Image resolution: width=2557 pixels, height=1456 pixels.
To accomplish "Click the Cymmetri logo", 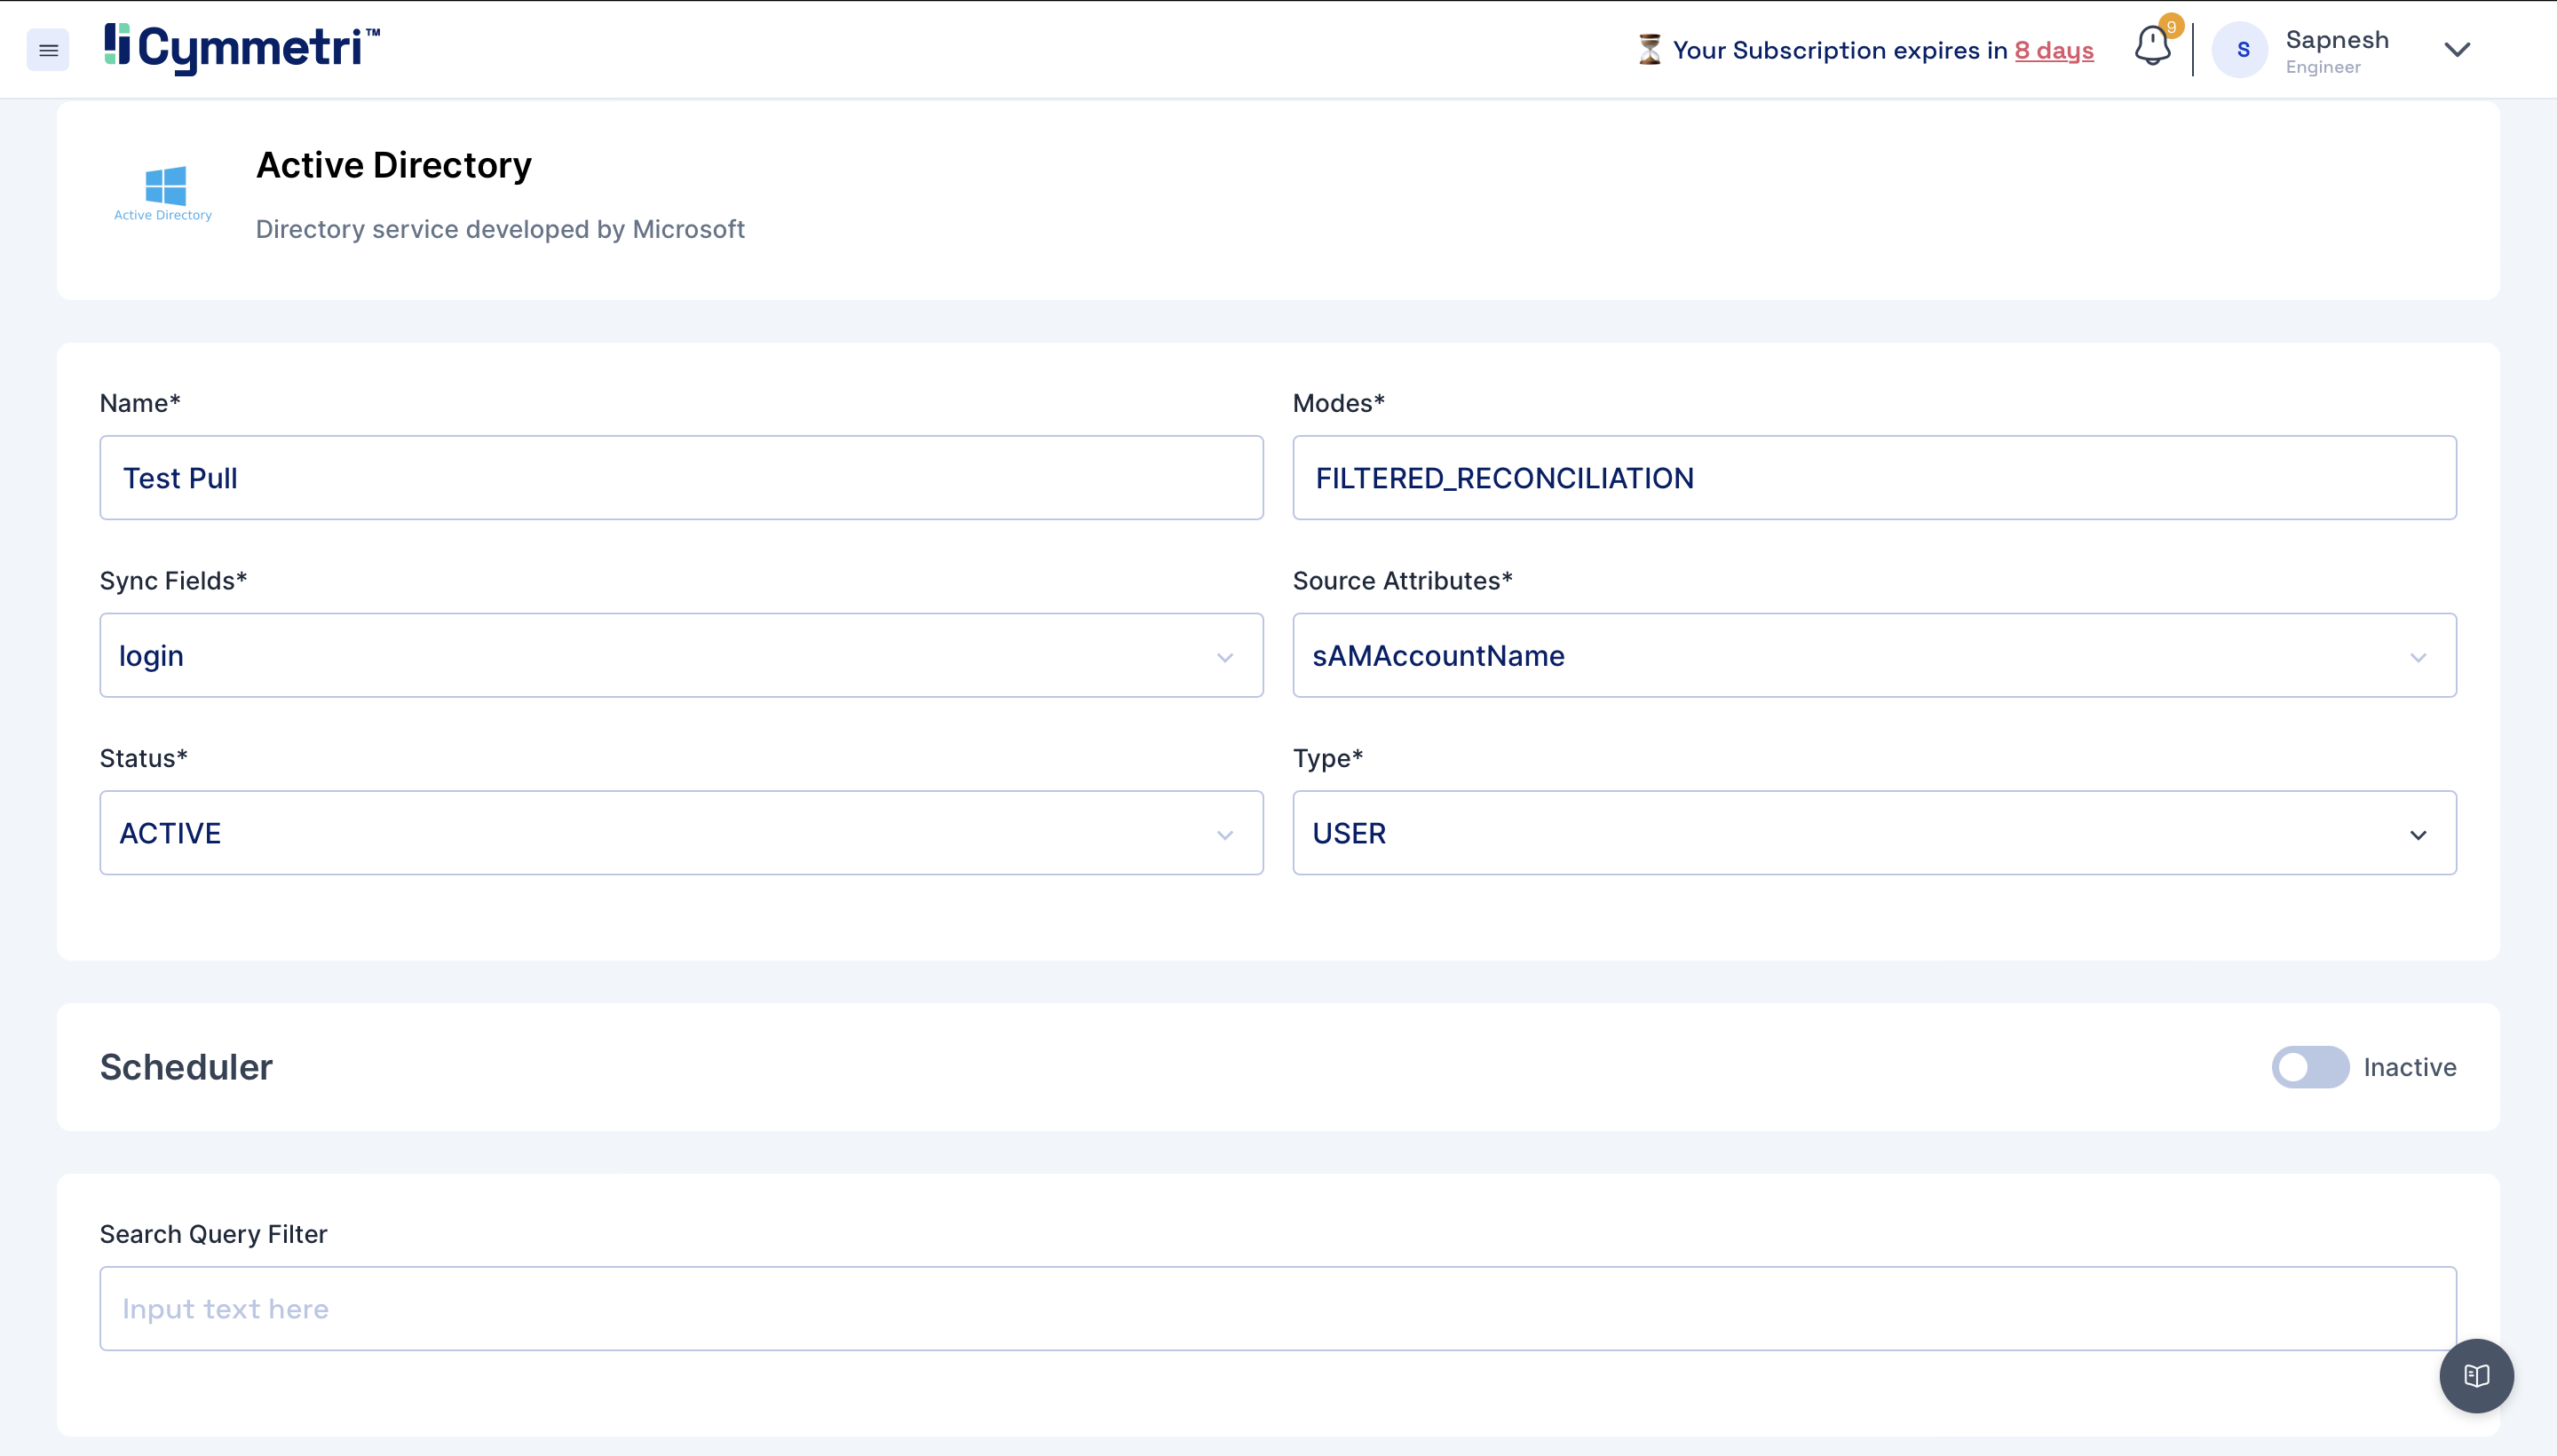I will pyautogui.click(x=241, y=48).
